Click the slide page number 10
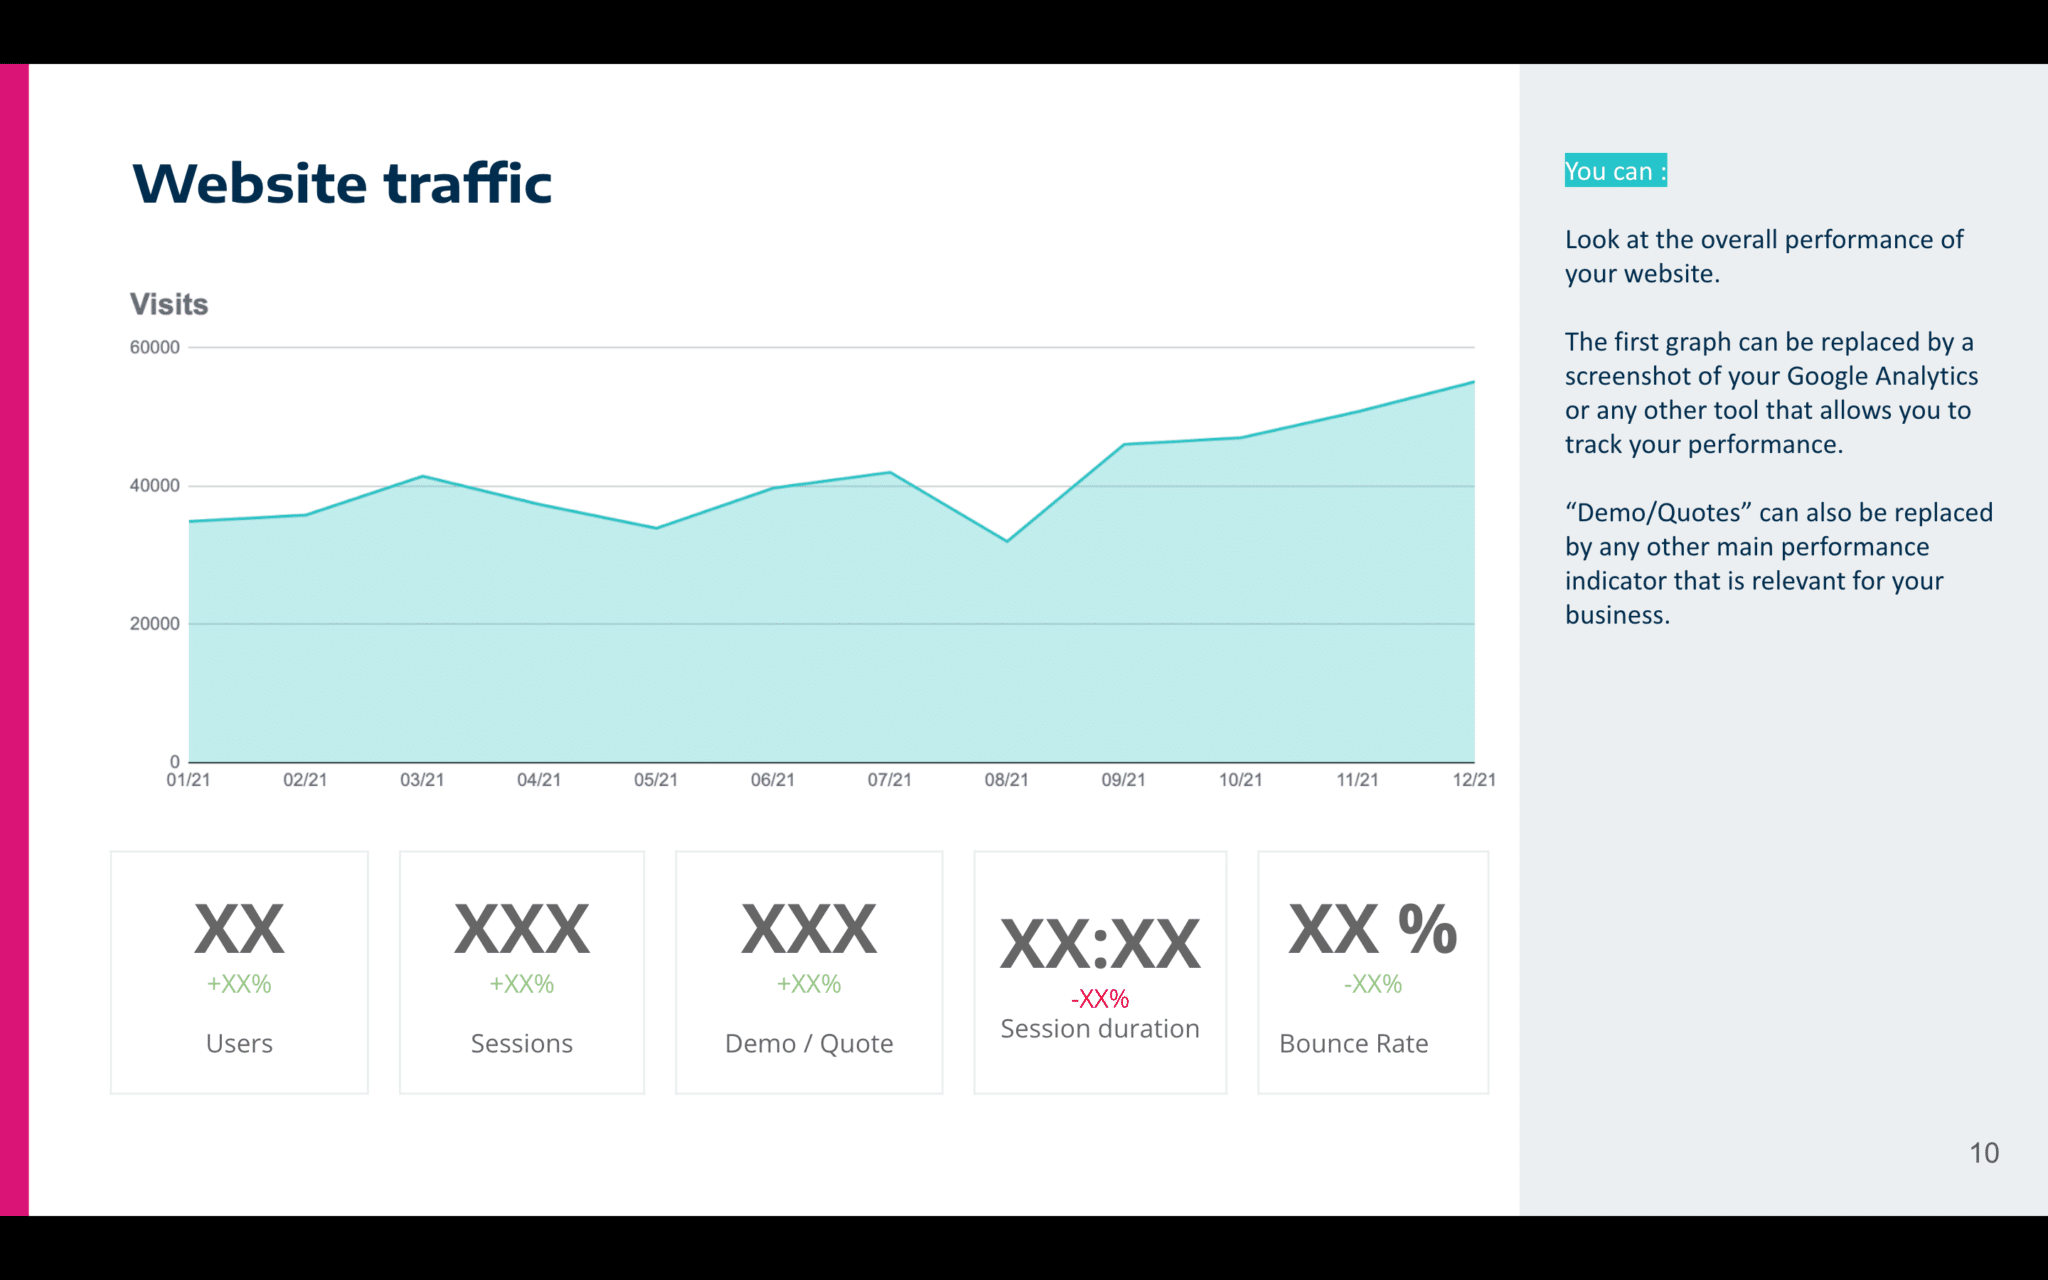 click(x=1984, y=1153)
